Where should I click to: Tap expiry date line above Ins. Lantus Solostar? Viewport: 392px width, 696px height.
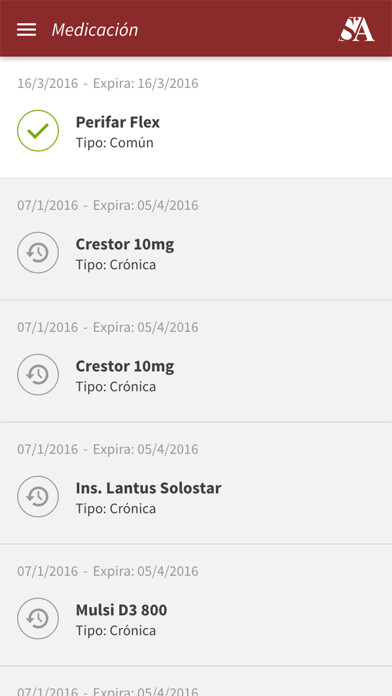(108, 449)
